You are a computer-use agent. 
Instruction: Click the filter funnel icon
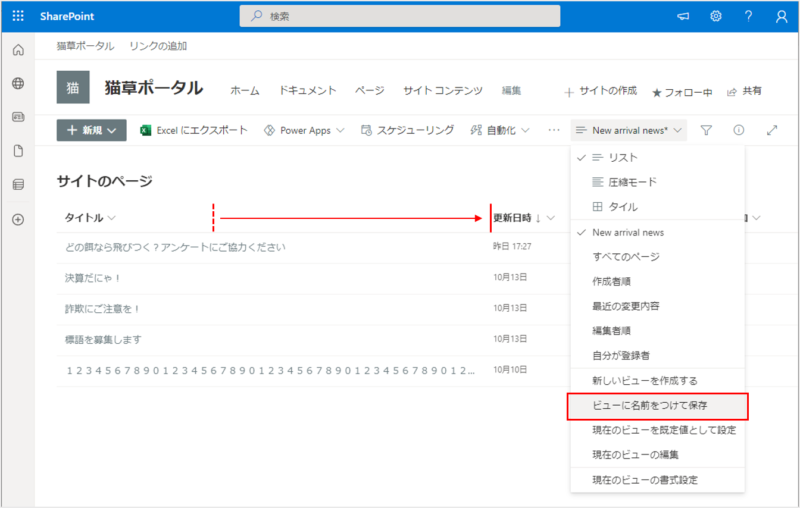pos(706,130)
